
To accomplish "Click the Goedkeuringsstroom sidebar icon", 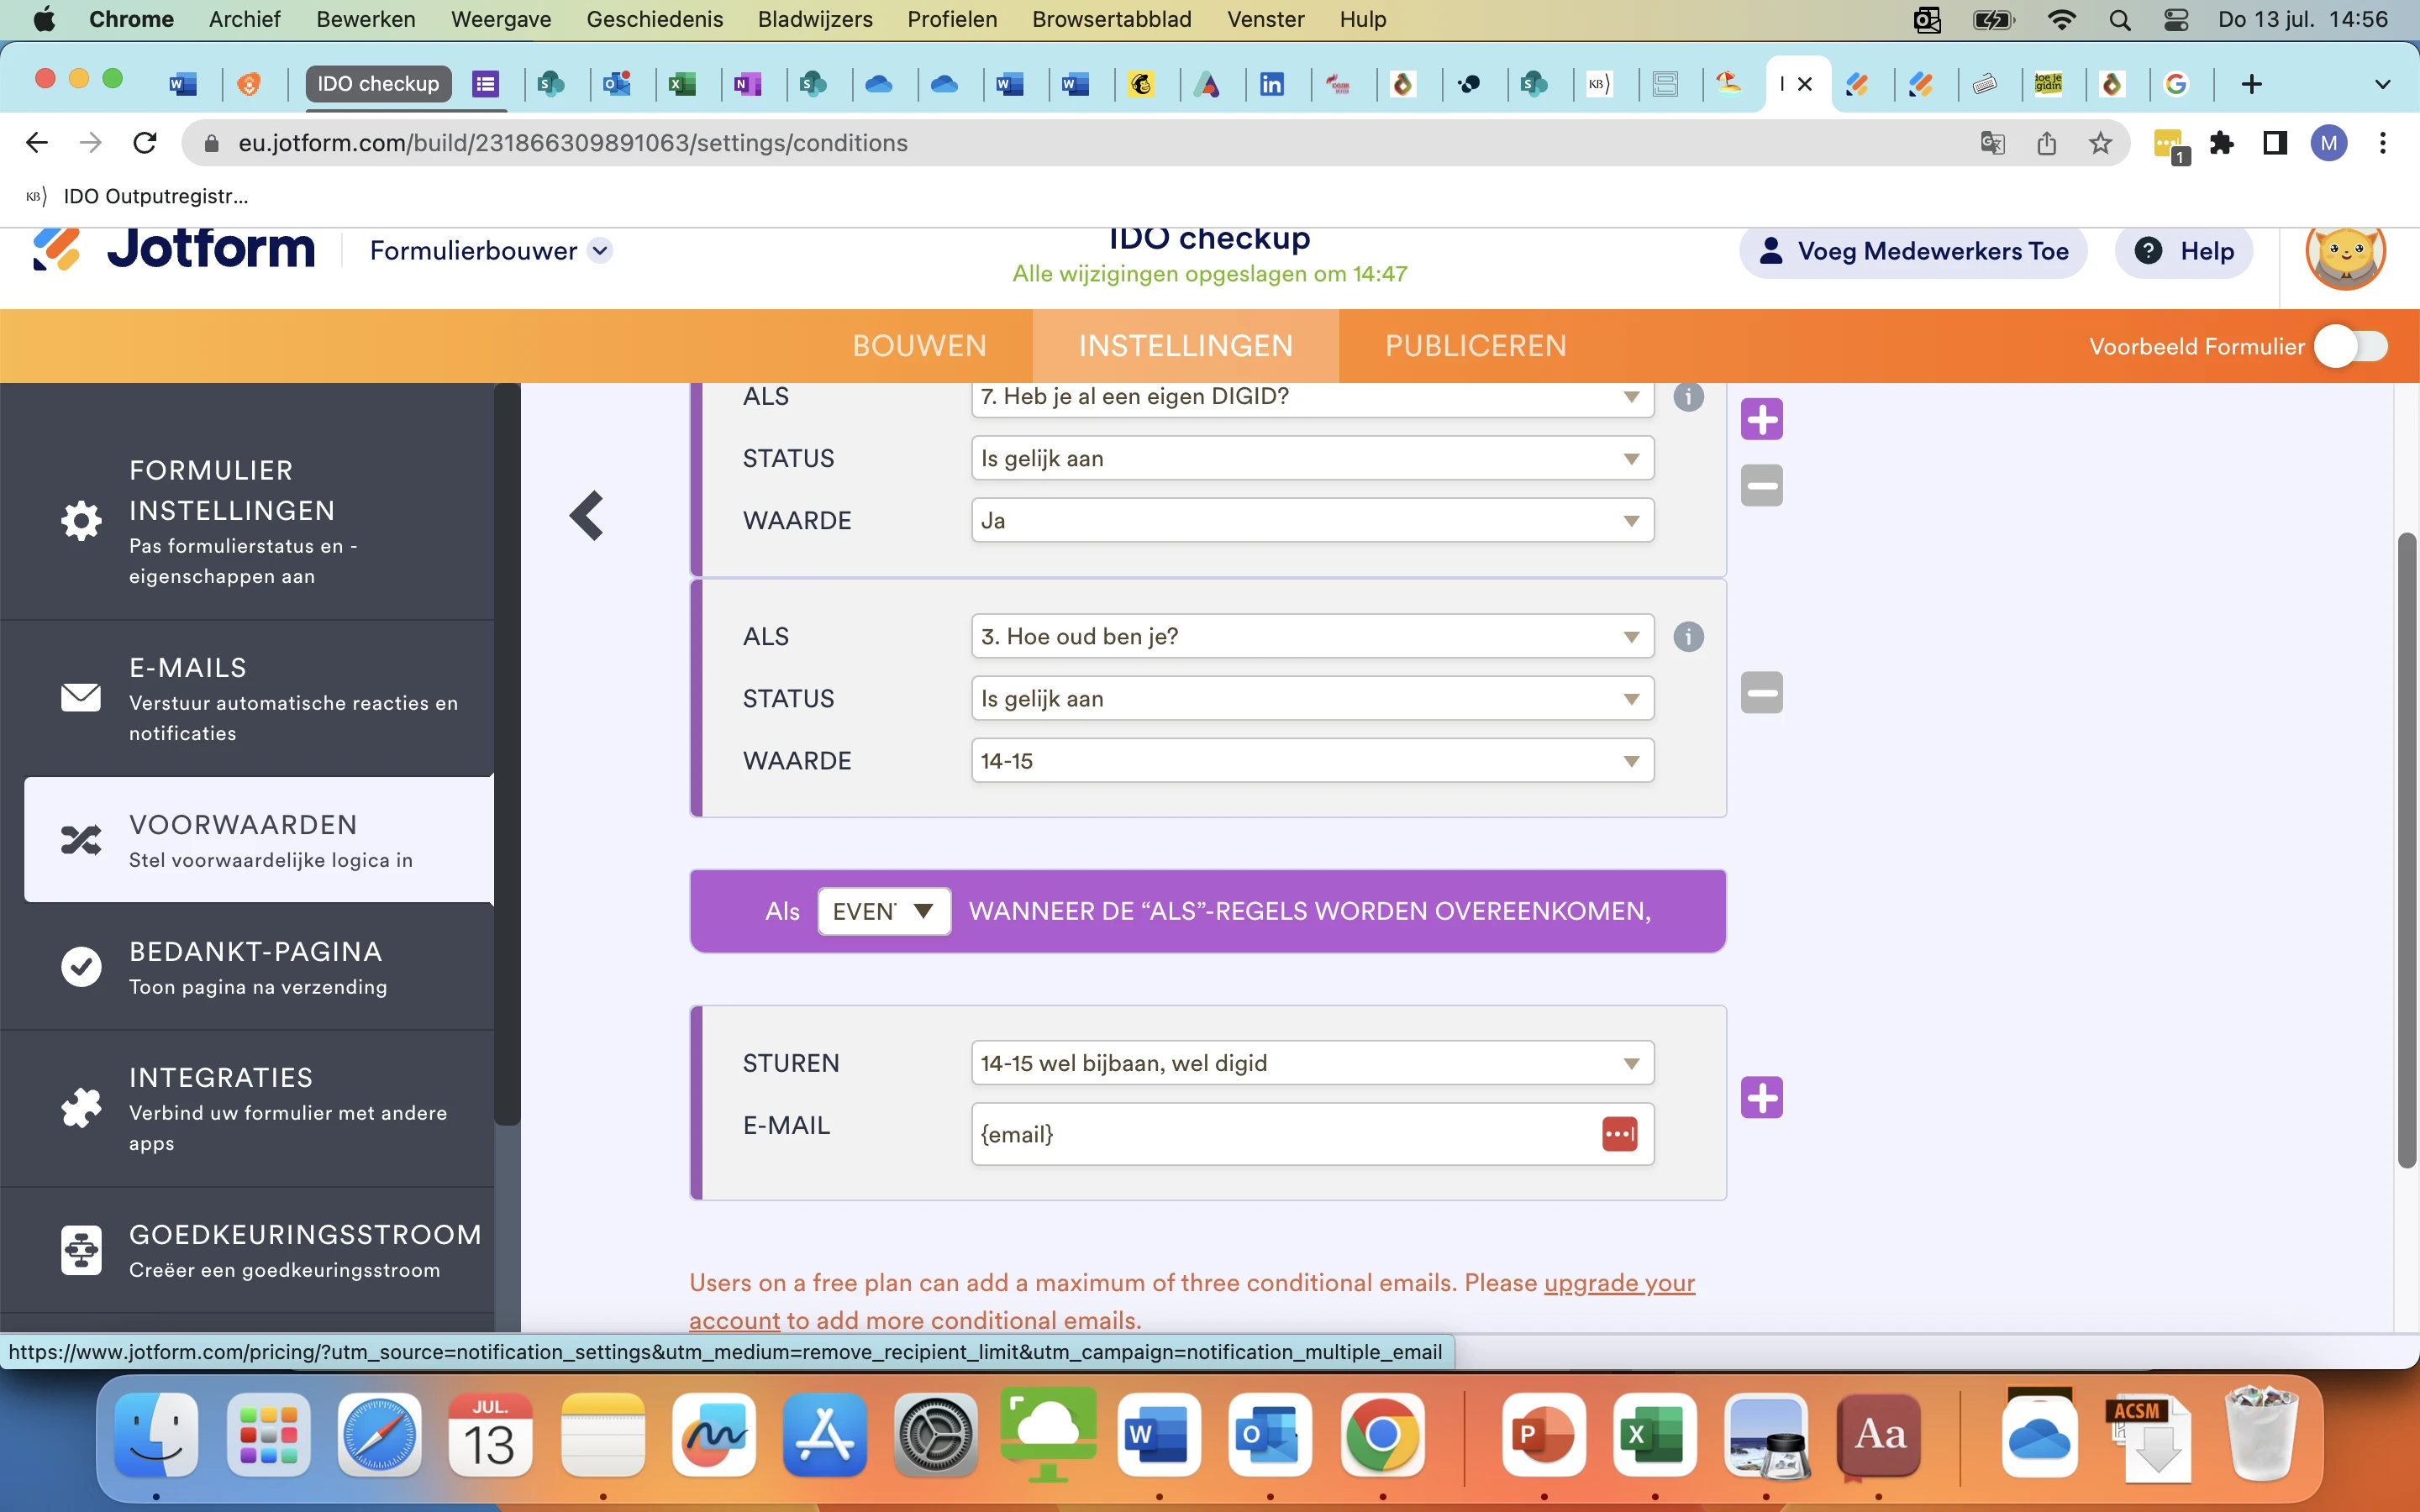I will point(81,1249).
